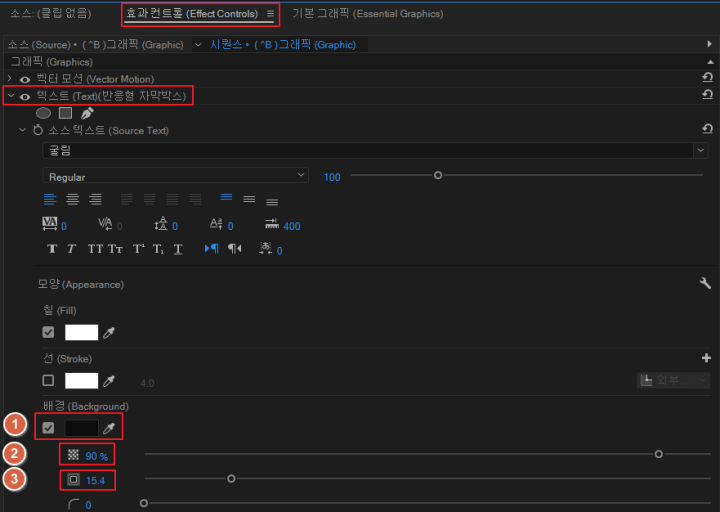Image resolution: width=720 pixels, height=512 pixels.
Task: Switch to the Source tab
Action: [x=51, y=13]
